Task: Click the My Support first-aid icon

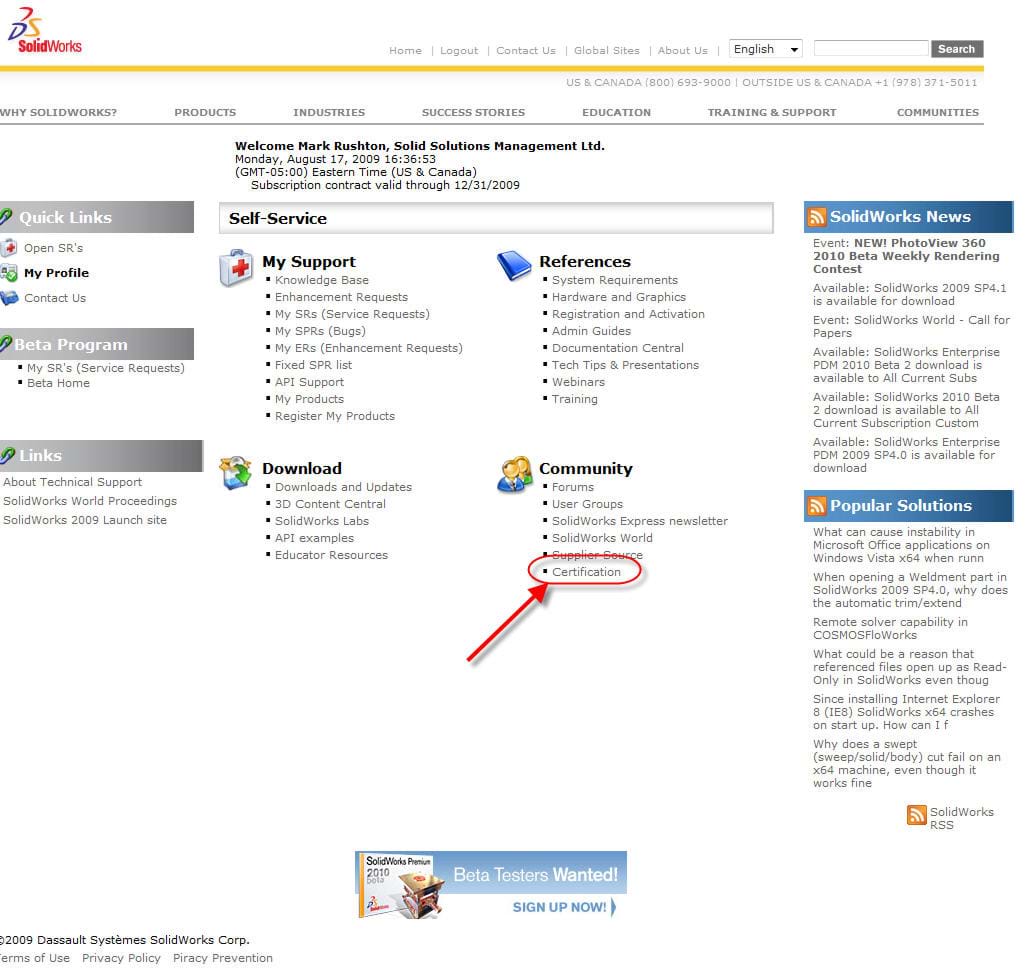Action: coord(236,268)
